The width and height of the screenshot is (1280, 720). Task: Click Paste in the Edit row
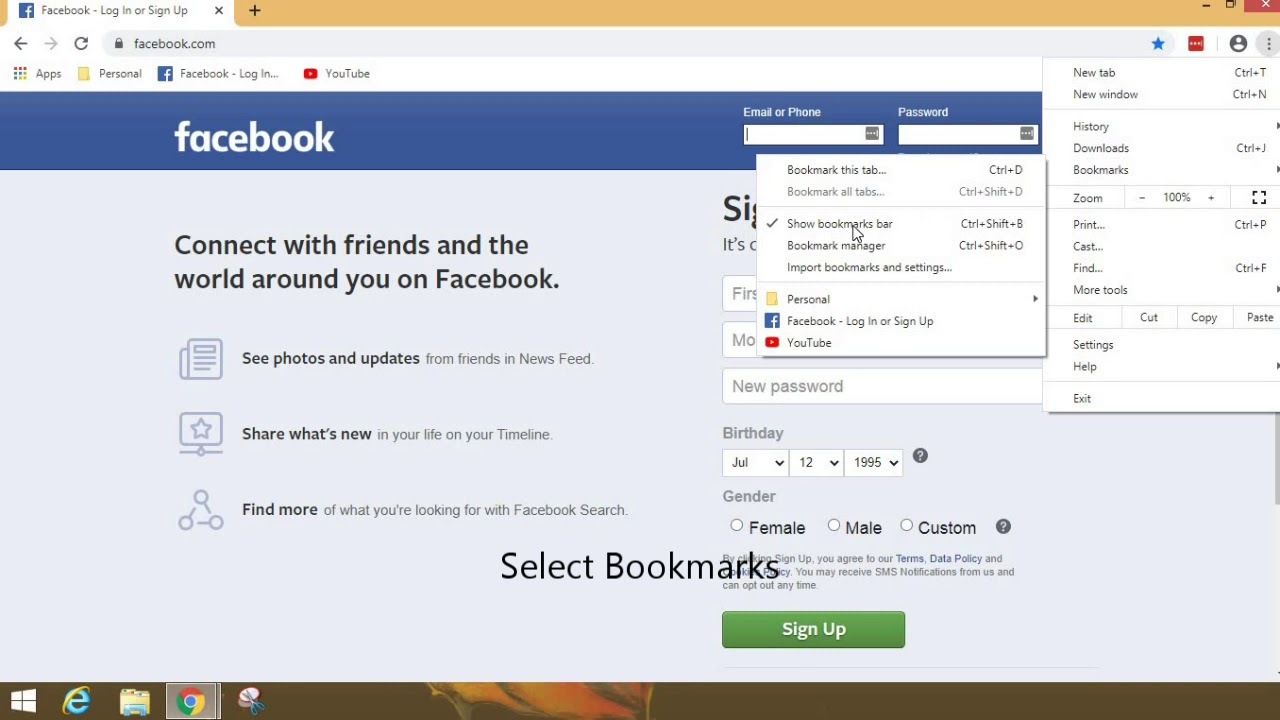(1259, 318)
